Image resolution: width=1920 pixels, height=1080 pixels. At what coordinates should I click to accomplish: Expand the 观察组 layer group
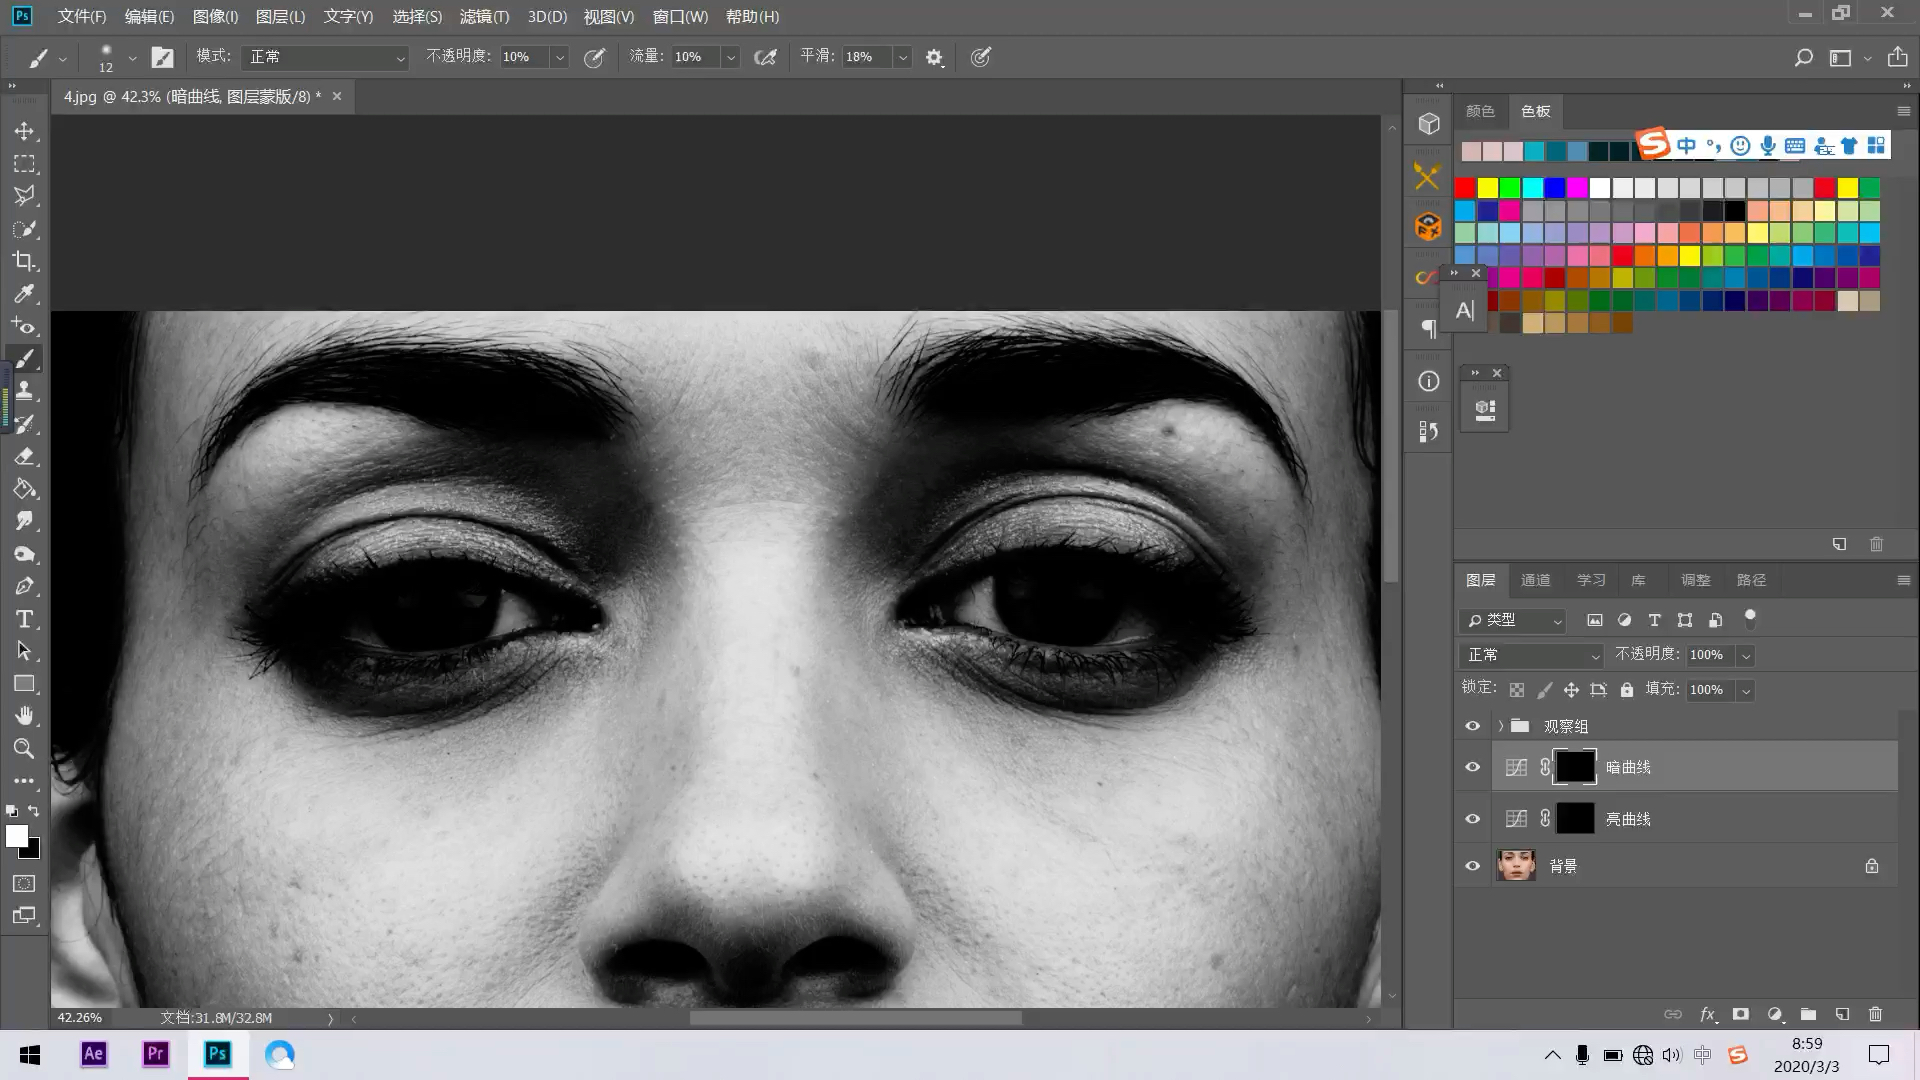click(1499, 725)
